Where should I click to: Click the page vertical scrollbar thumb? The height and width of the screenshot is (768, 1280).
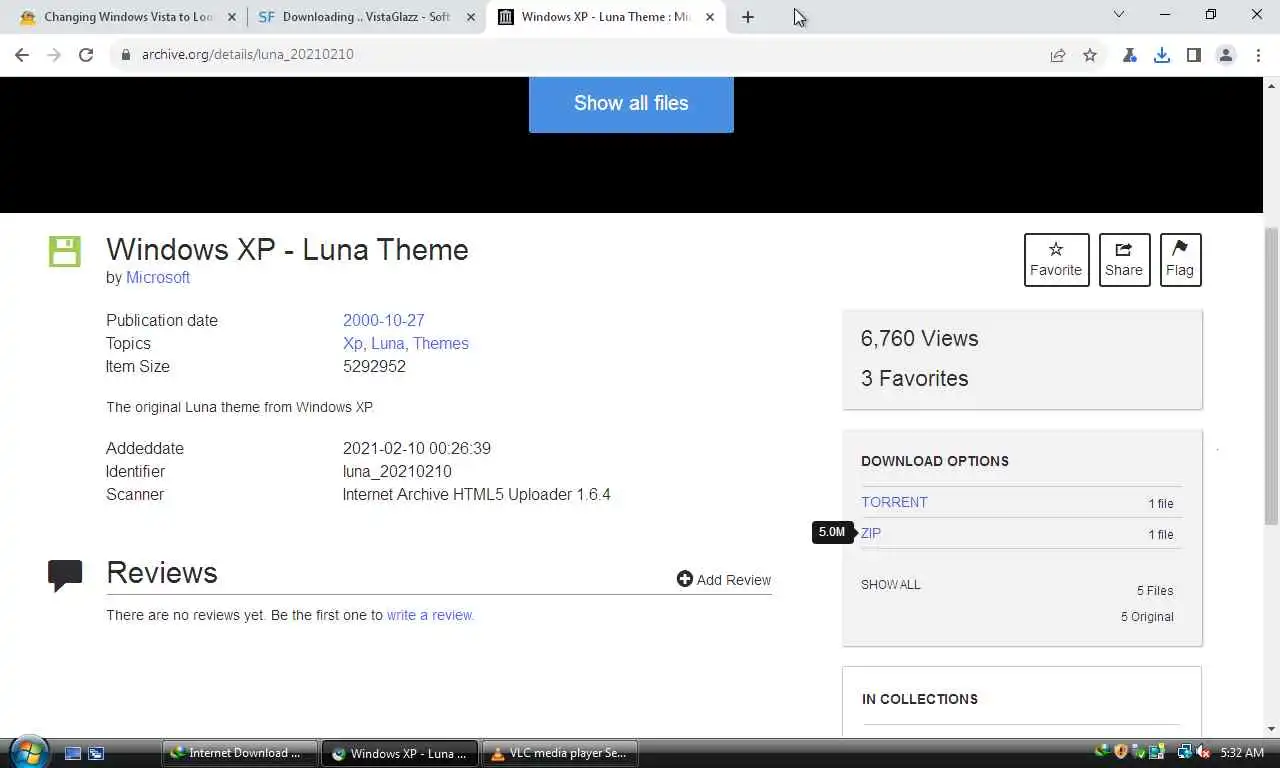(1271, 375)
